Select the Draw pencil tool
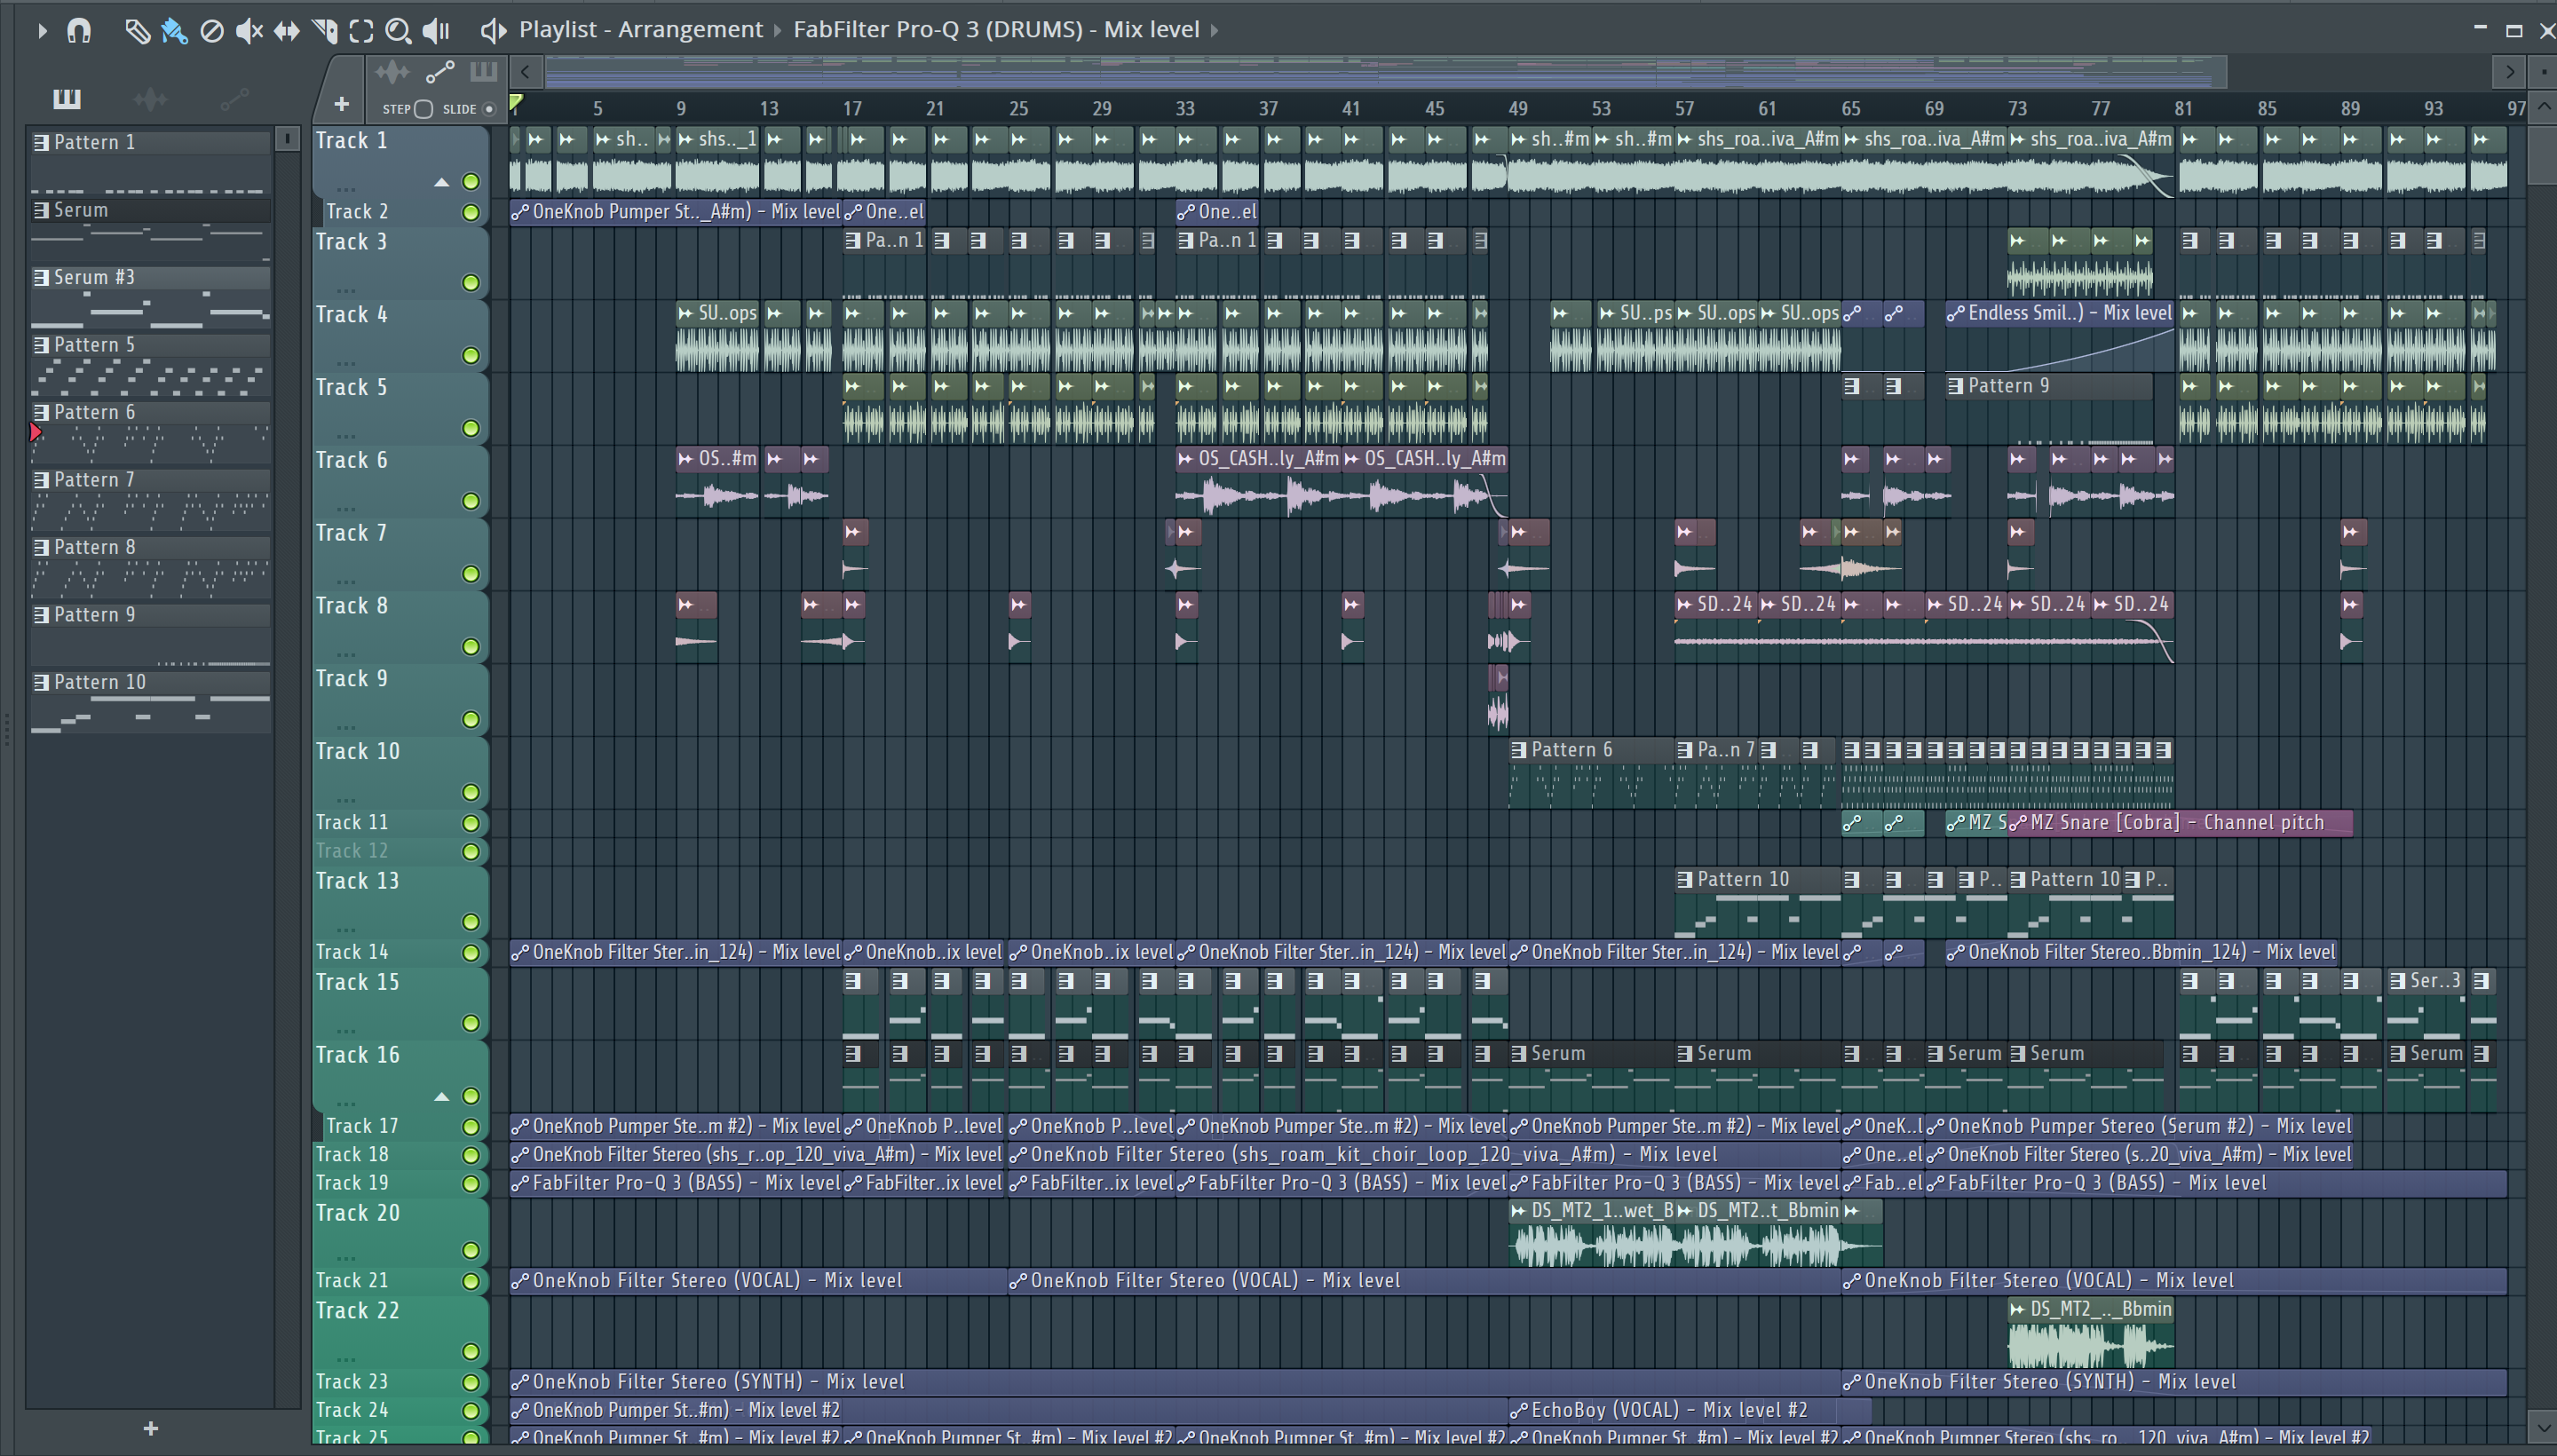Image resolution: width=2557 pixels, height=1456 pixels. pyautogui.click(x=136, y=30)
